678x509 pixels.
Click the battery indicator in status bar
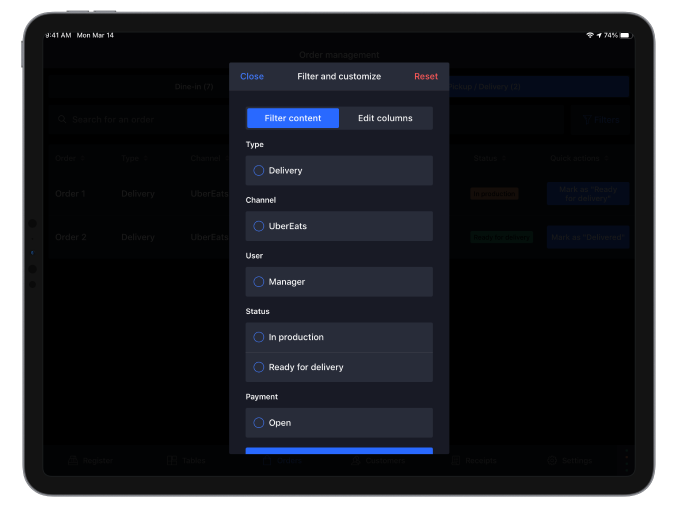click(x=625, y=35)
